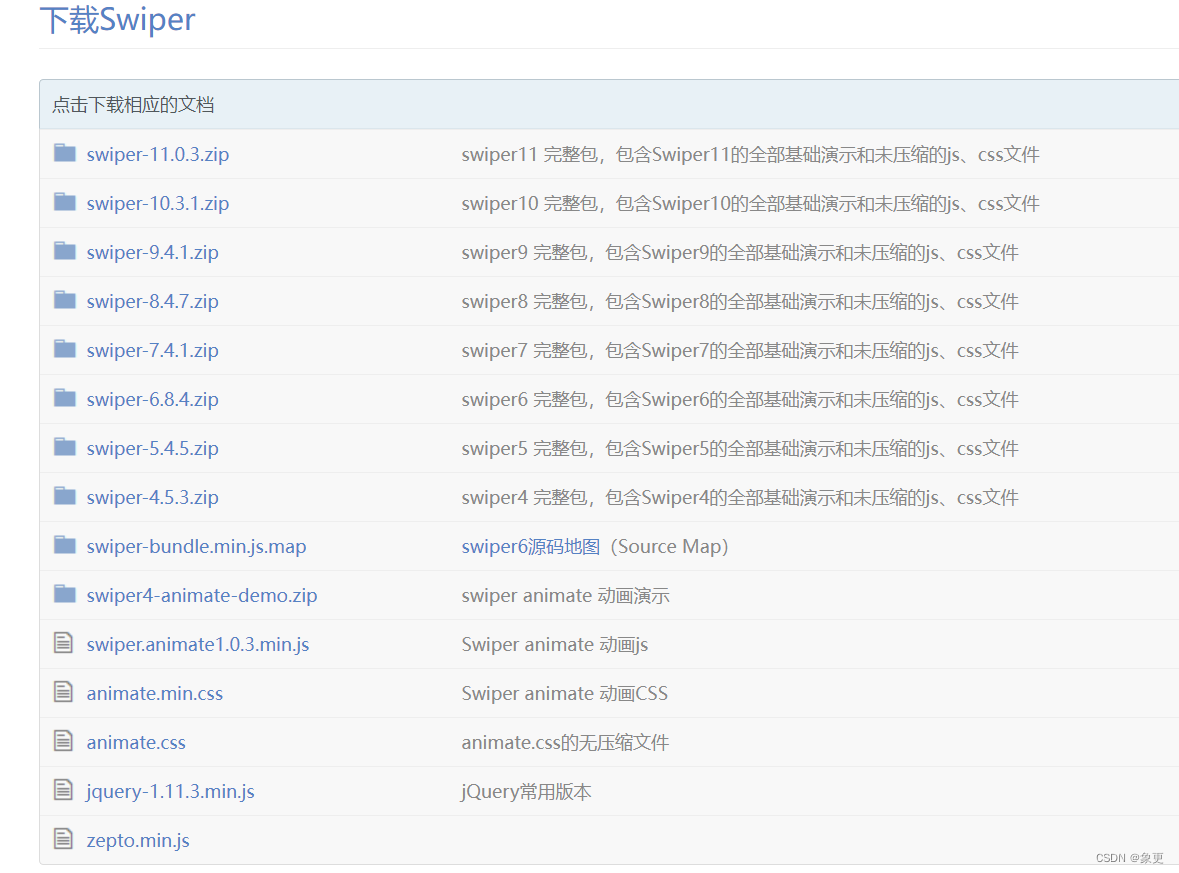Click document icon next to zepto.min.js
Screen dimensions: 1179x873
[x=64, y=838]
